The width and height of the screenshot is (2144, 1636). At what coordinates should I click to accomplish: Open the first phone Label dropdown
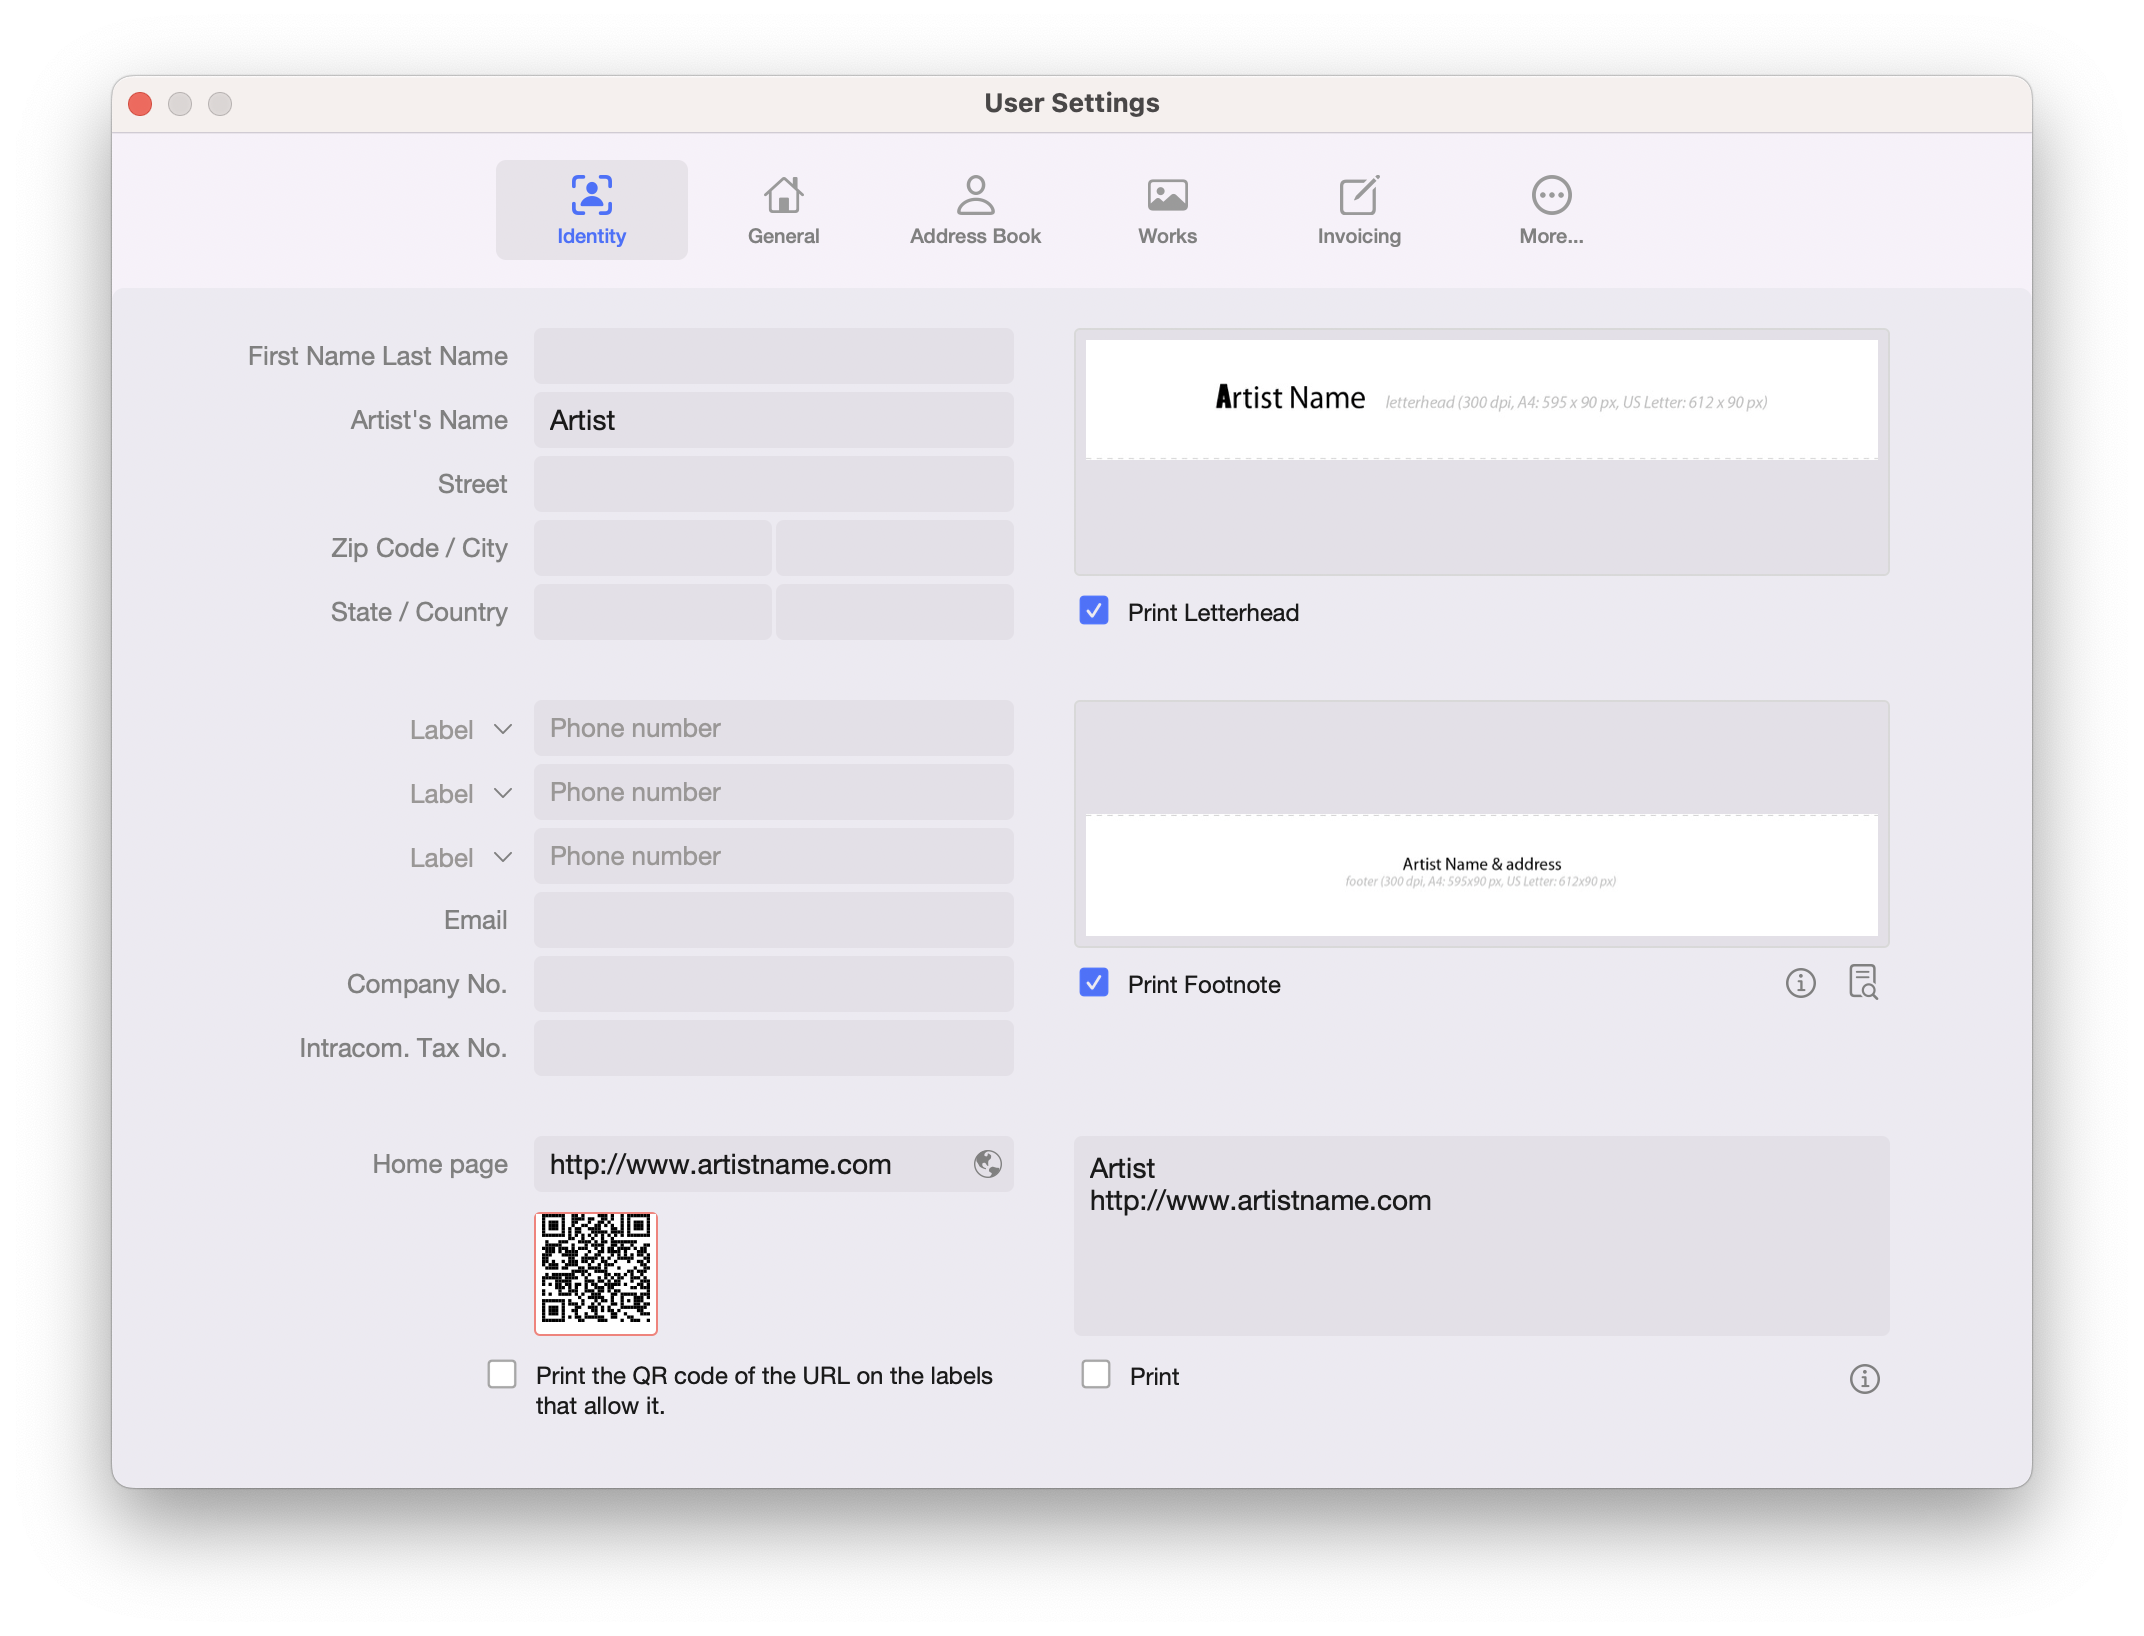click(x=461, y=728)
